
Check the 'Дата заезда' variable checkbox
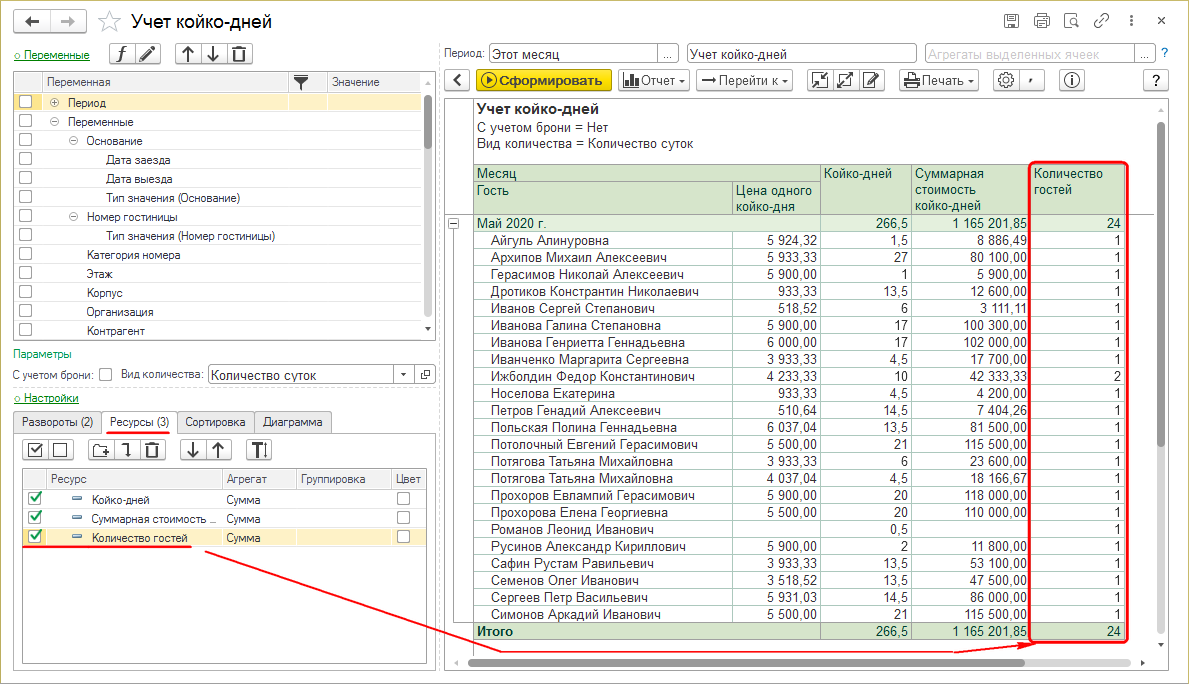pos(25,159)
